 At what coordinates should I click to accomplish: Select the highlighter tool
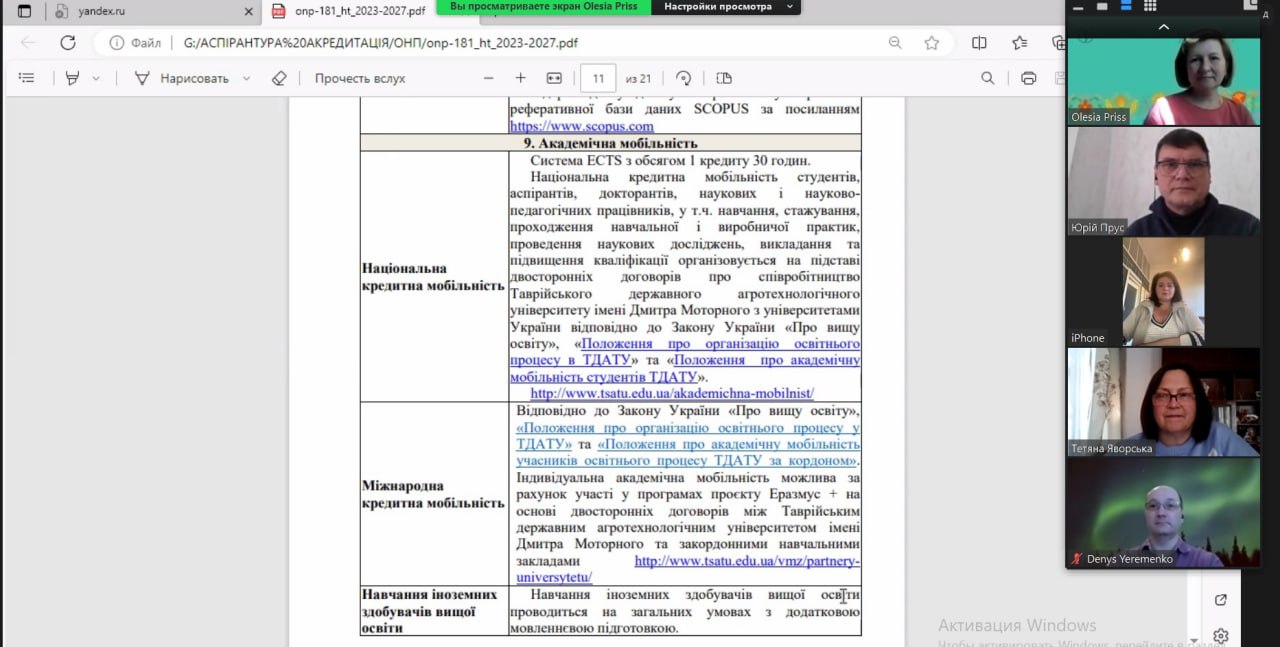72,78
